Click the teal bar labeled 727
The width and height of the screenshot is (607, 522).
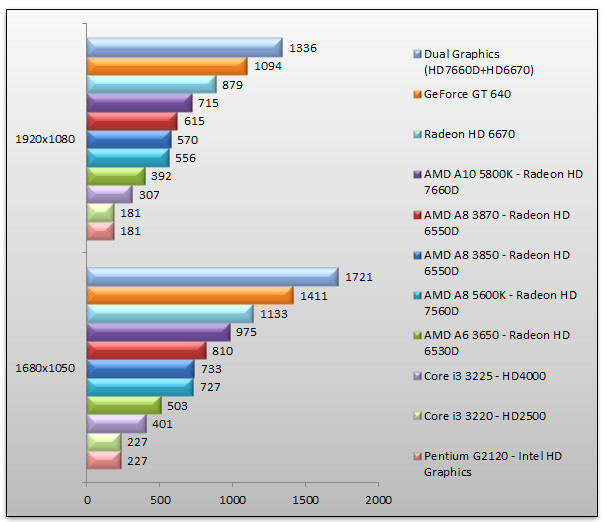[x=140, y=387]
